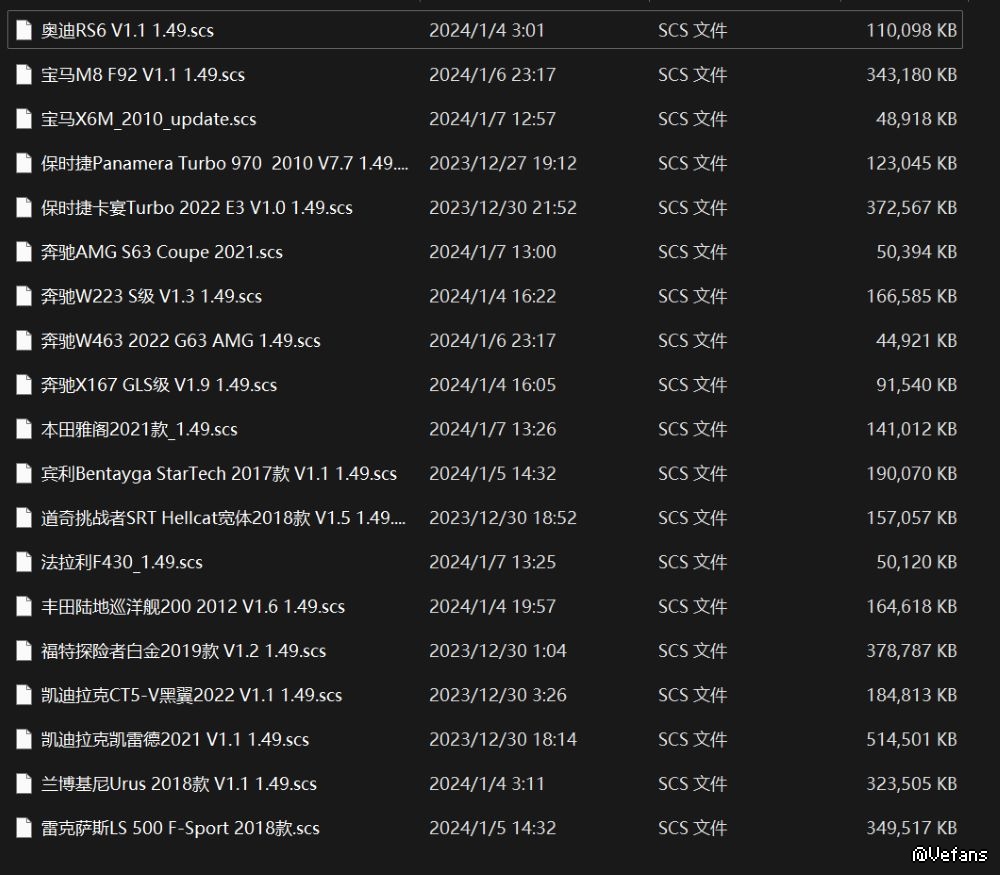
Task: Click the file icon beside 宝马X6M_2010_update.scs
Action: [25, 119]
